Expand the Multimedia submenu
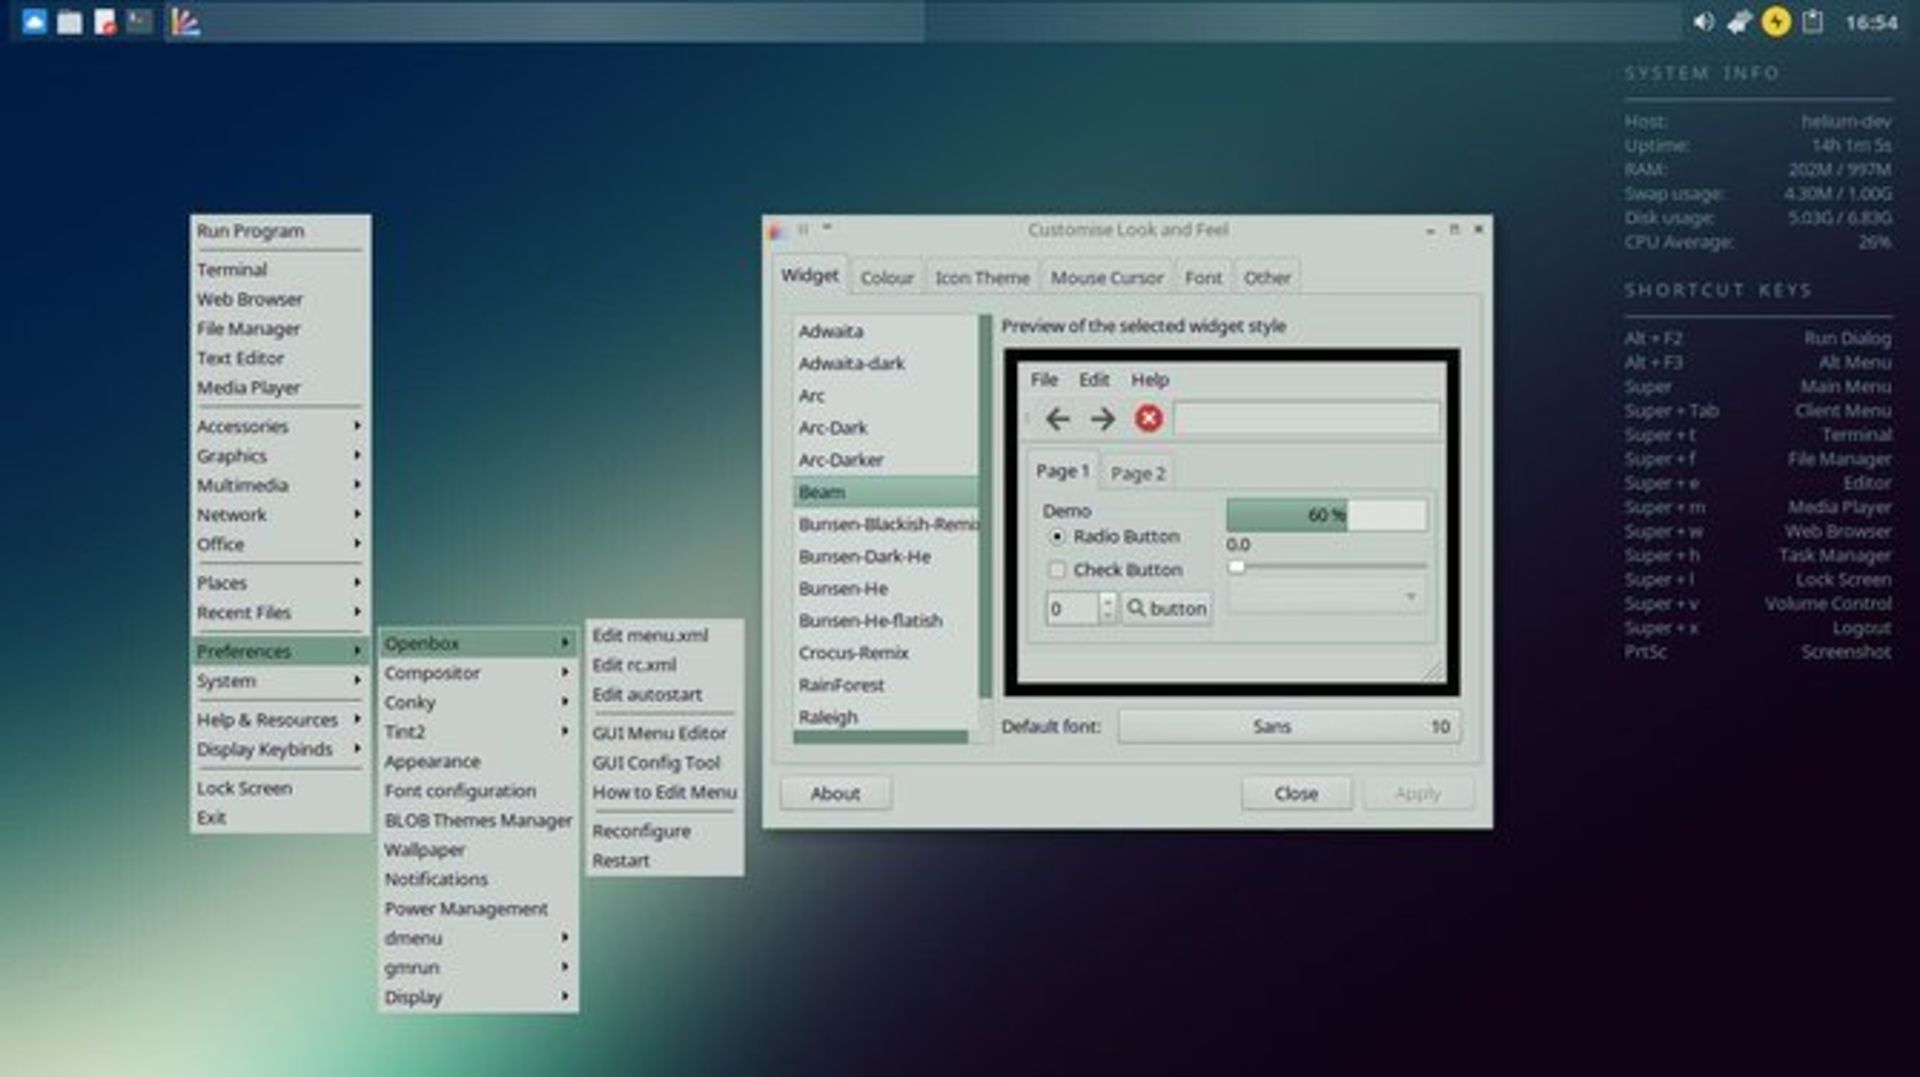The width and height of the screenshot is (1920, 1077). point(278,485)
